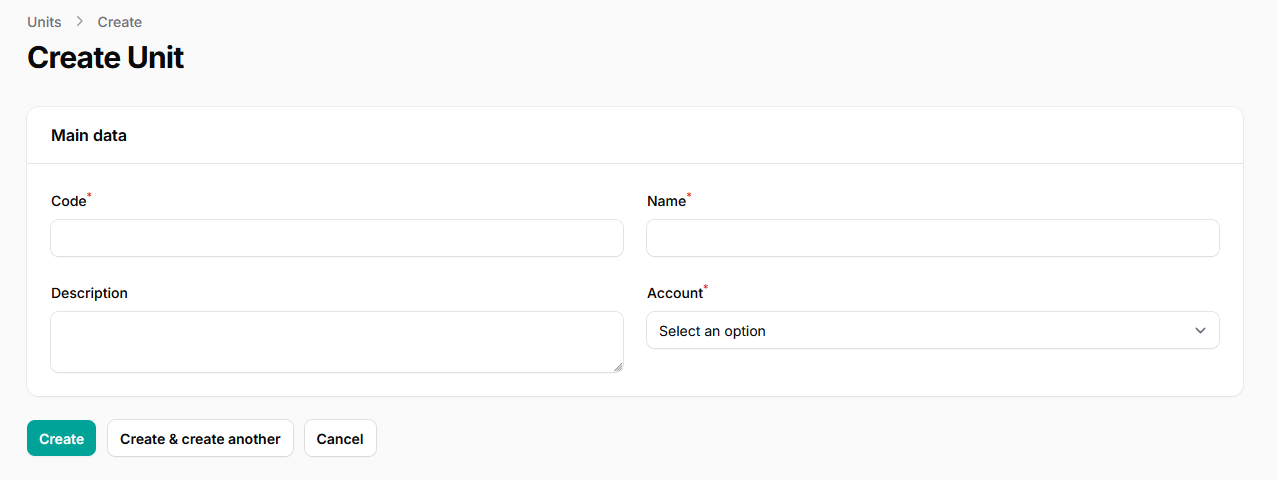This screenshot has width=1277, height=480.
Task: Click the Code field label
Action: tap(68, 201)
